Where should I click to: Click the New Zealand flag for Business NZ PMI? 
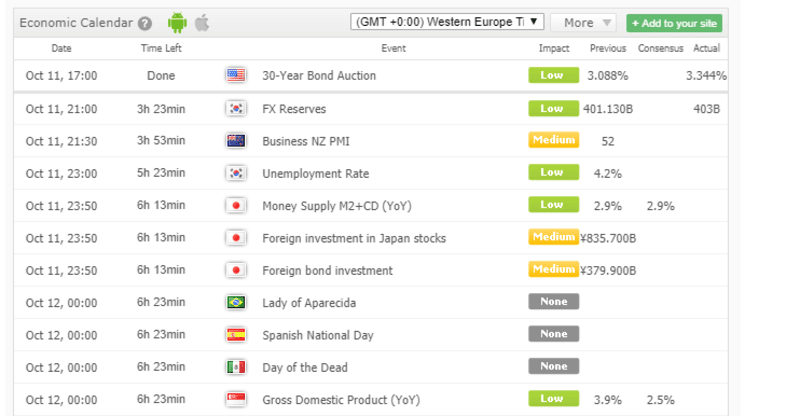tap(236, 141)
